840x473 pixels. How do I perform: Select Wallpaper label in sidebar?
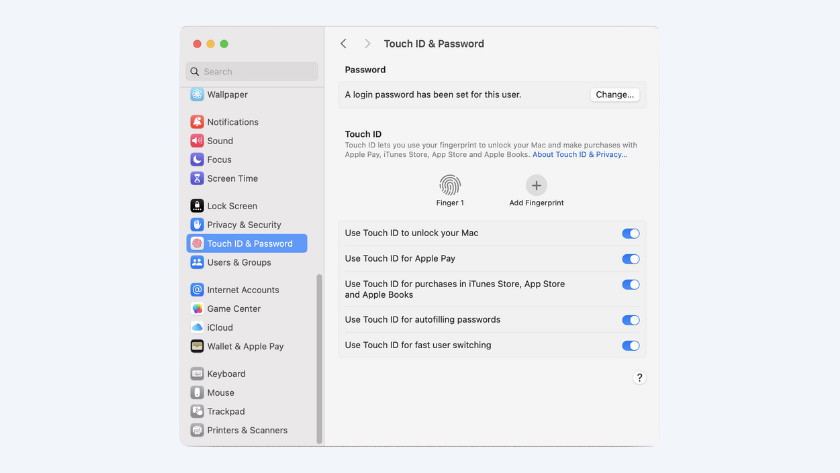click(227, 94)
